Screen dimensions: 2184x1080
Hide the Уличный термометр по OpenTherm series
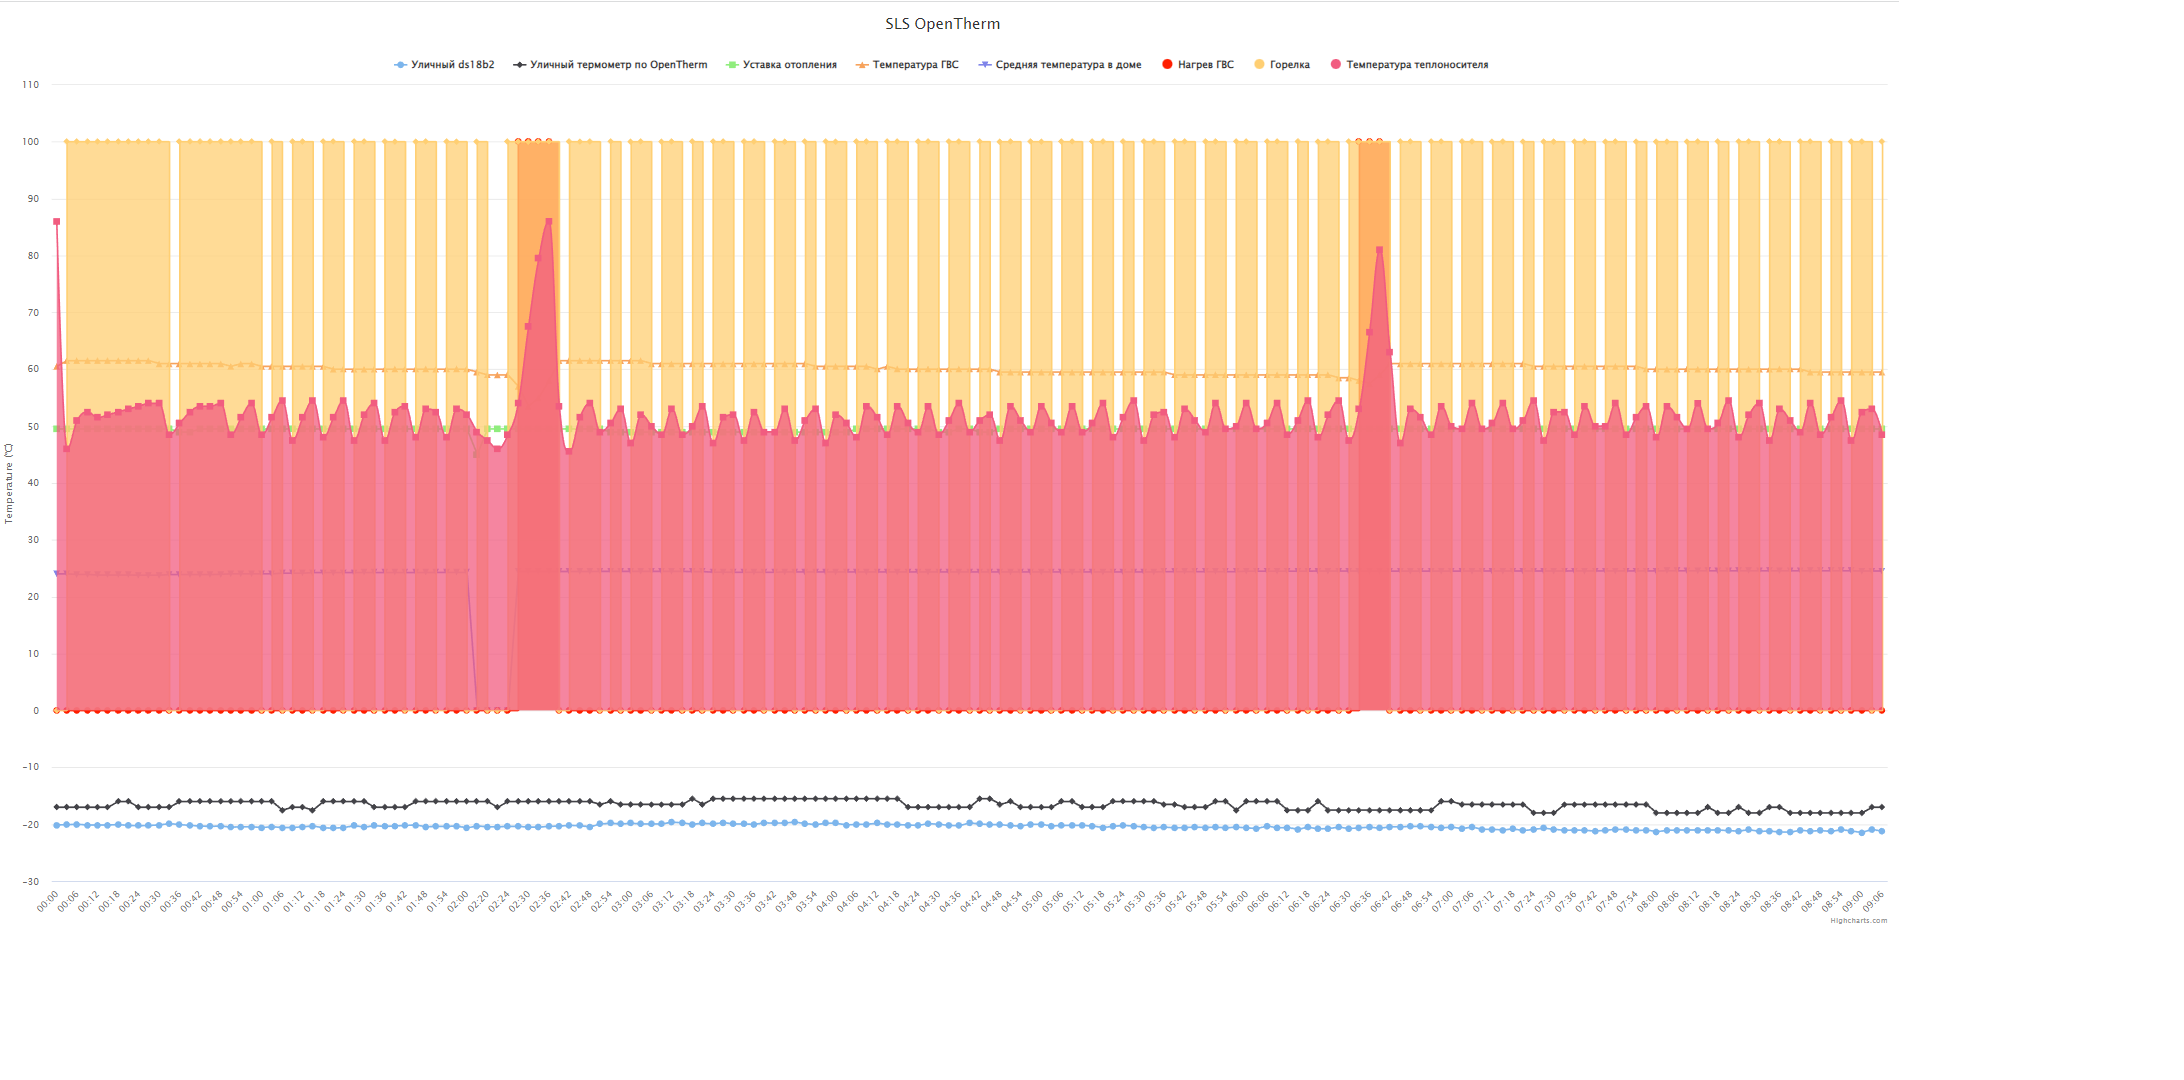click(x=610, y=65)
